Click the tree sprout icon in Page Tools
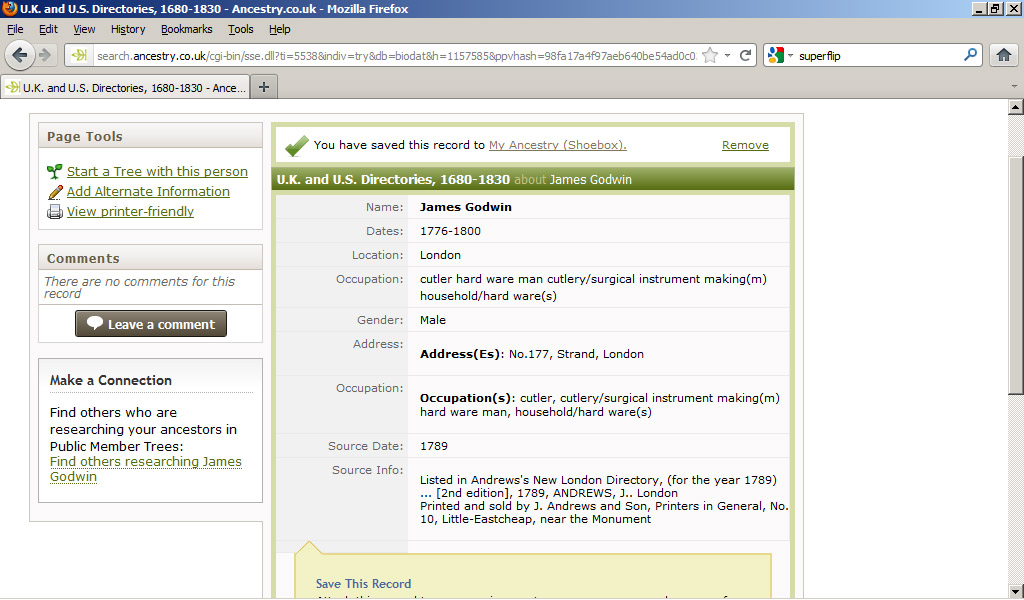The image size is (1024, 600). click(55, 172)
